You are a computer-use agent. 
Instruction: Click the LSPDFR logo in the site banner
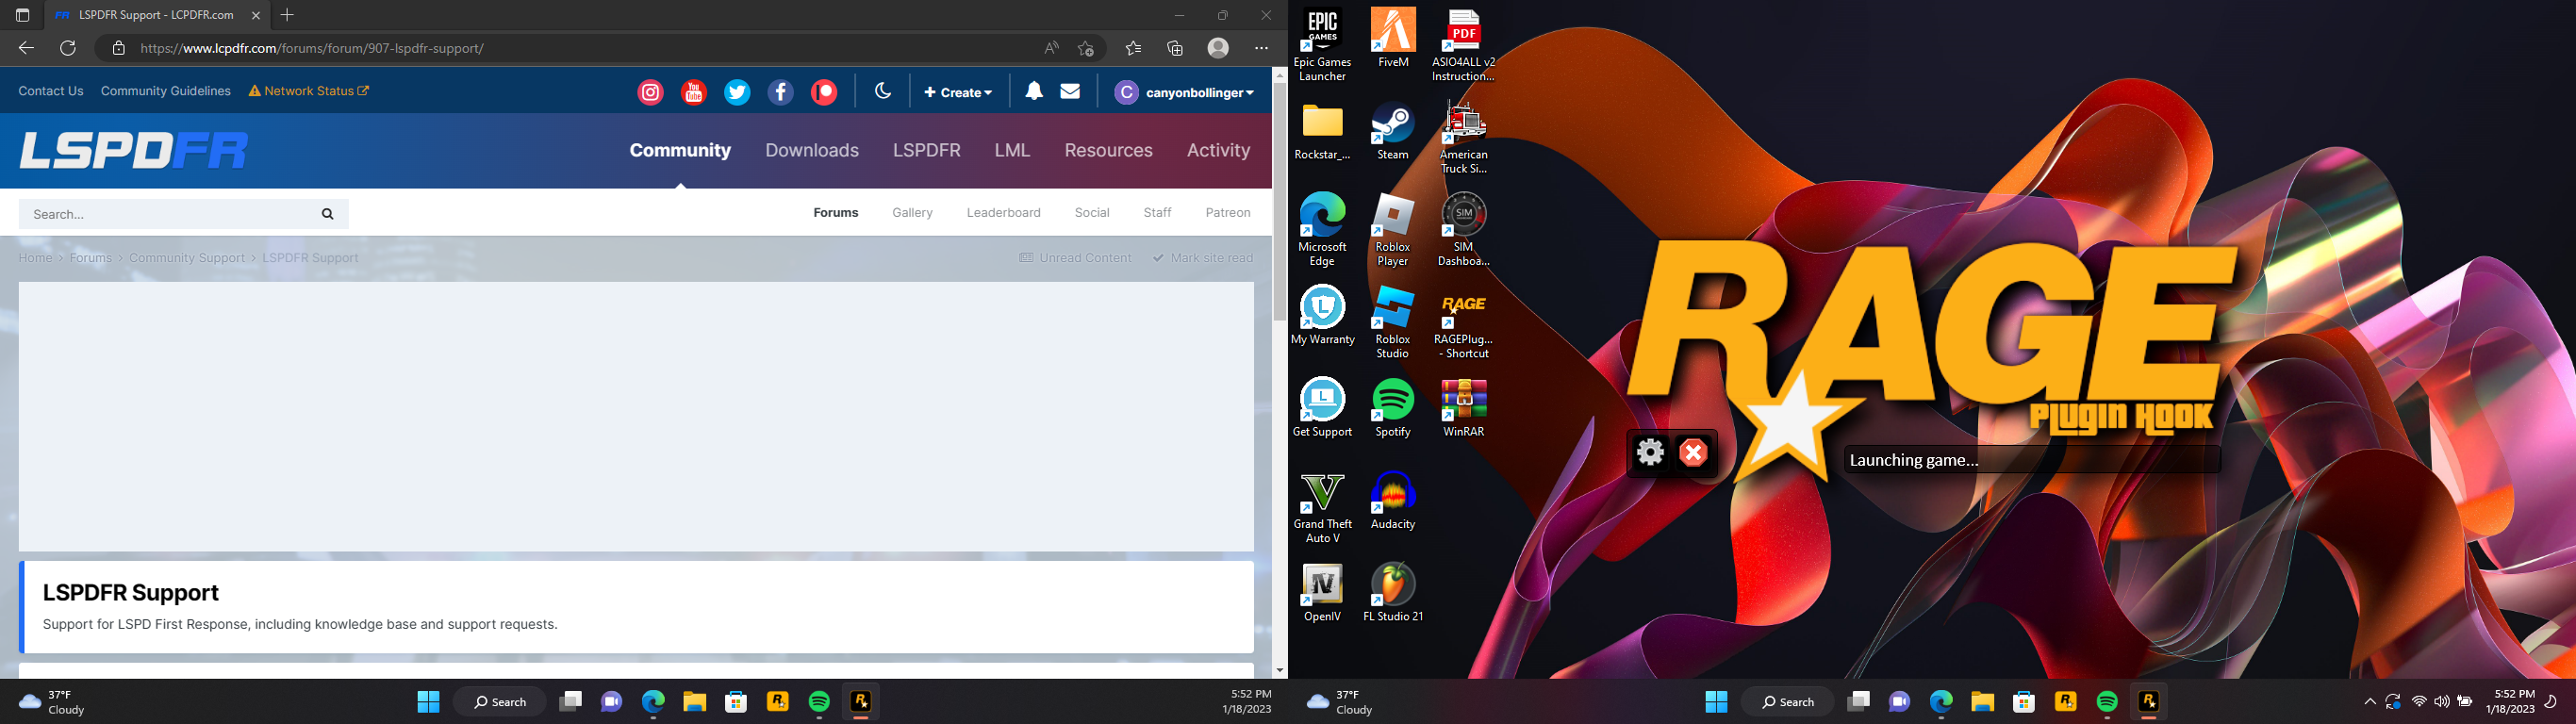pos(134,151)
